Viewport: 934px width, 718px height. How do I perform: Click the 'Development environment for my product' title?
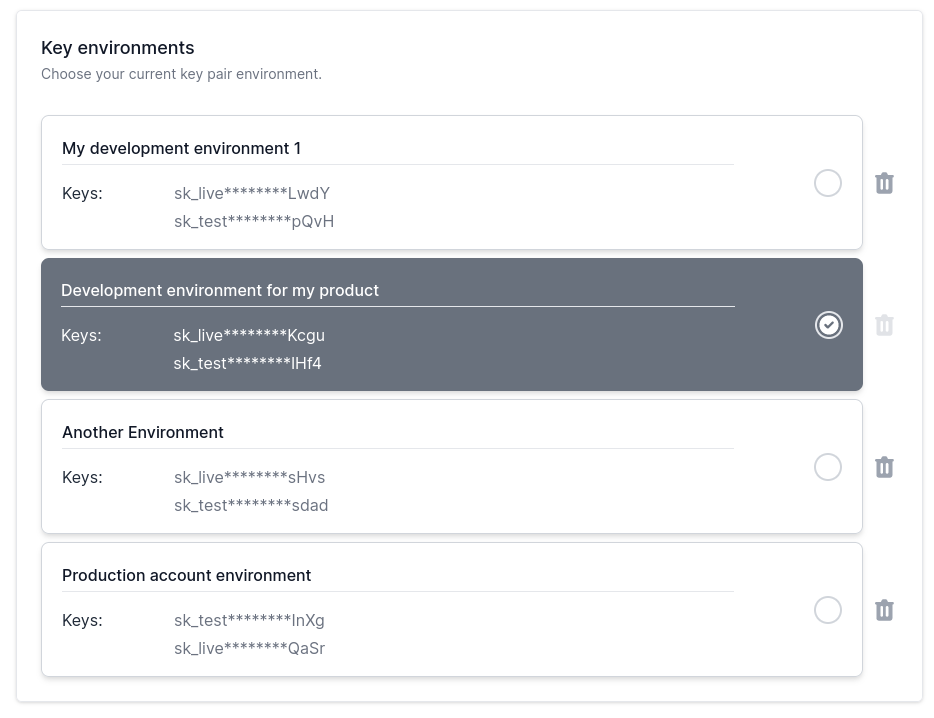click(x=220, y=290)
